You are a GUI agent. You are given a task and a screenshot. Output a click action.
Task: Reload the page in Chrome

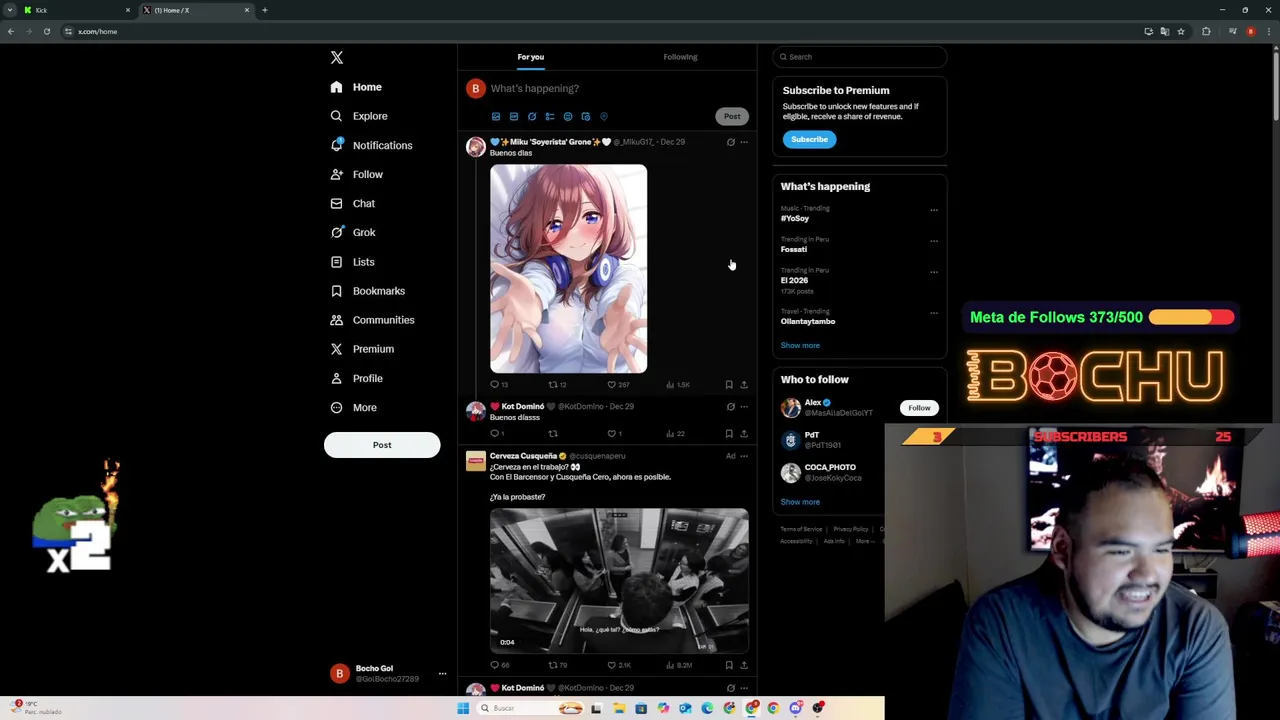(46, 32)
